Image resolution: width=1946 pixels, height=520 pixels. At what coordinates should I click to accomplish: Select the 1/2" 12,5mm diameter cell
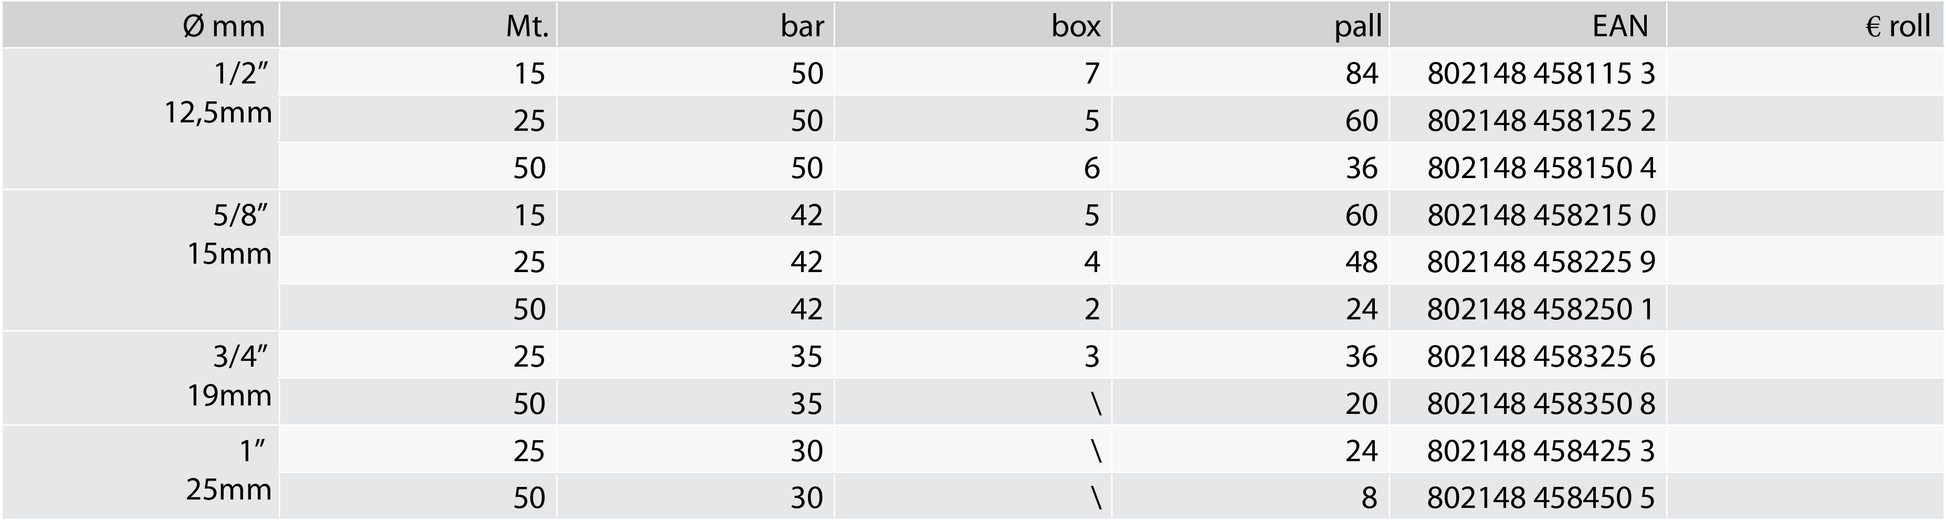(x=140, y=119)
